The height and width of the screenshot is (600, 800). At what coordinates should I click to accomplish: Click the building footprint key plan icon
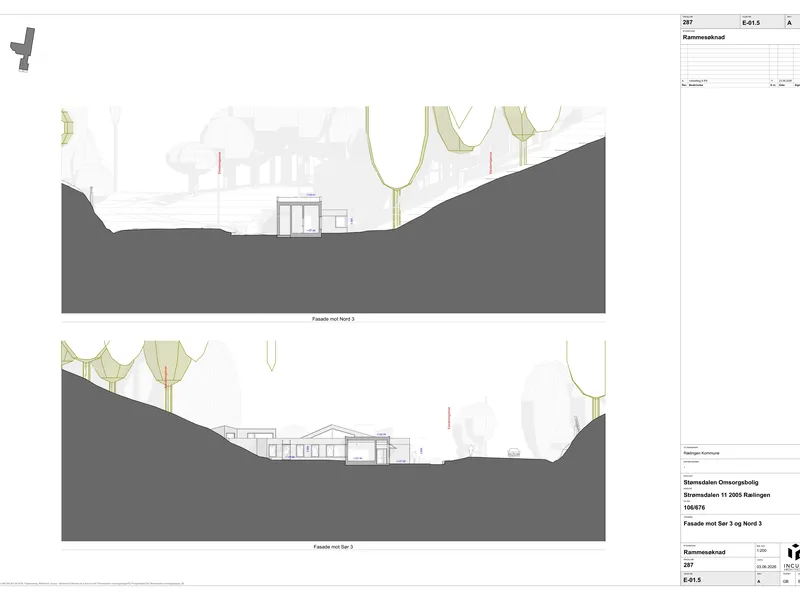coord(23,49)
